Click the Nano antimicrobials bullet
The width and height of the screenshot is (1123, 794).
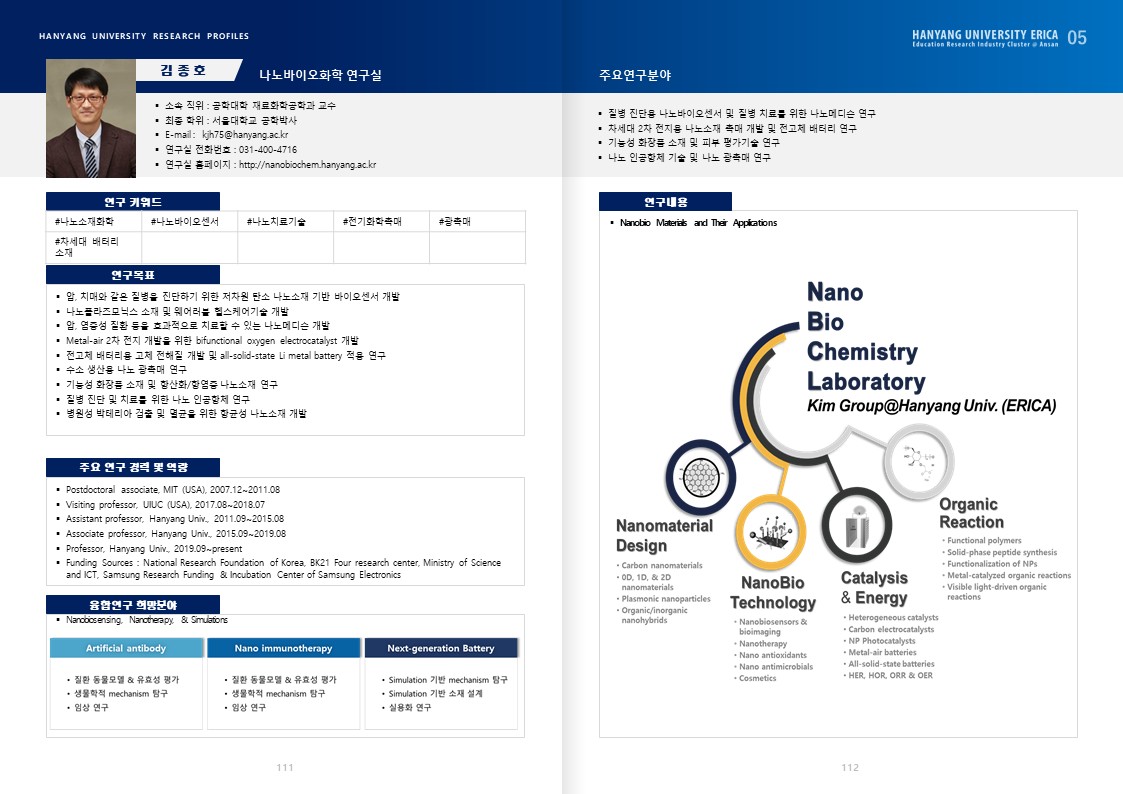776,667
